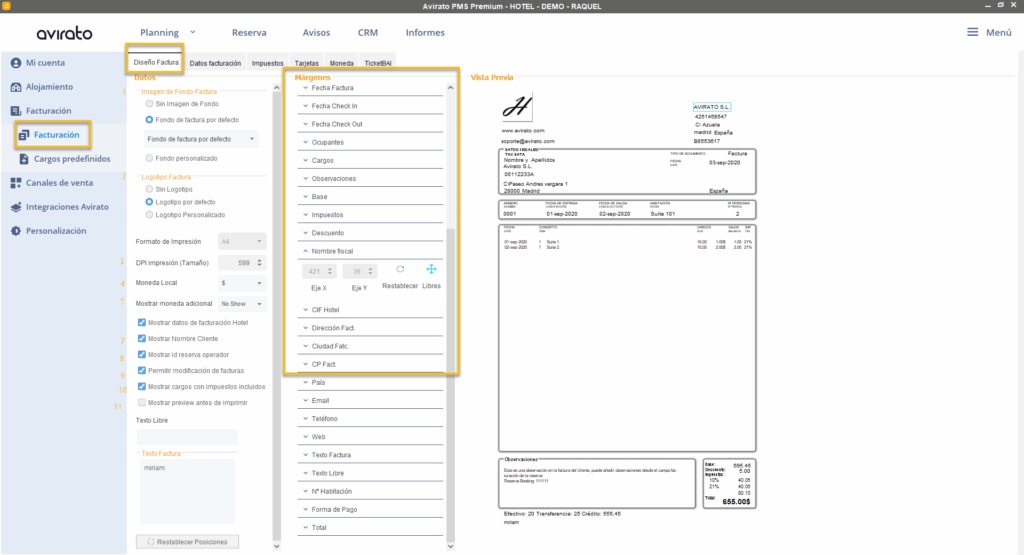The image size is (1024, 555).
Task: Expand the Observaciones margin section
Action: coord(304,179)
